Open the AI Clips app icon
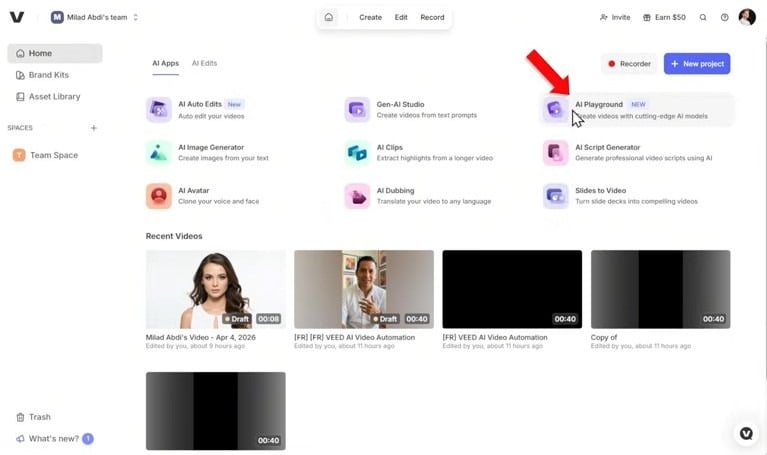 click(357, 153)
